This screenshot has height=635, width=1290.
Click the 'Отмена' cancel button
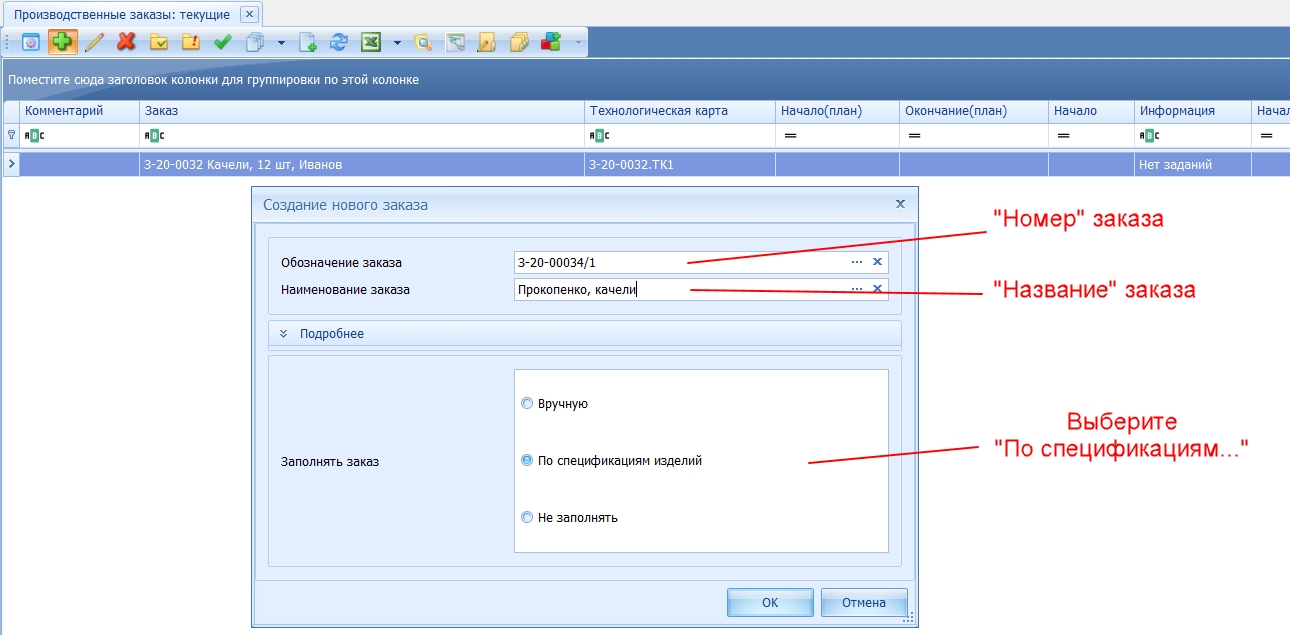pyautogui.click(x=864, y=603)
